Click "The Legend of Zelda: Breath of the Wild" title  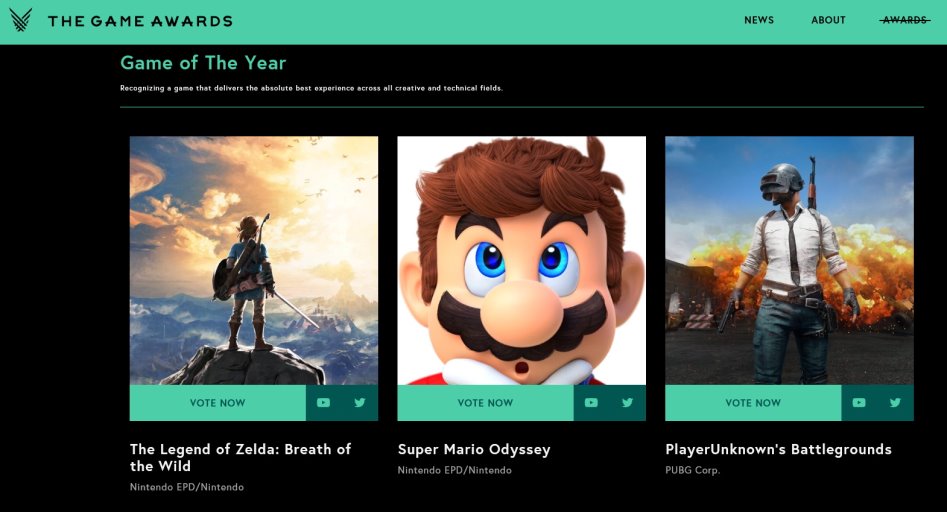coord(240,457)
